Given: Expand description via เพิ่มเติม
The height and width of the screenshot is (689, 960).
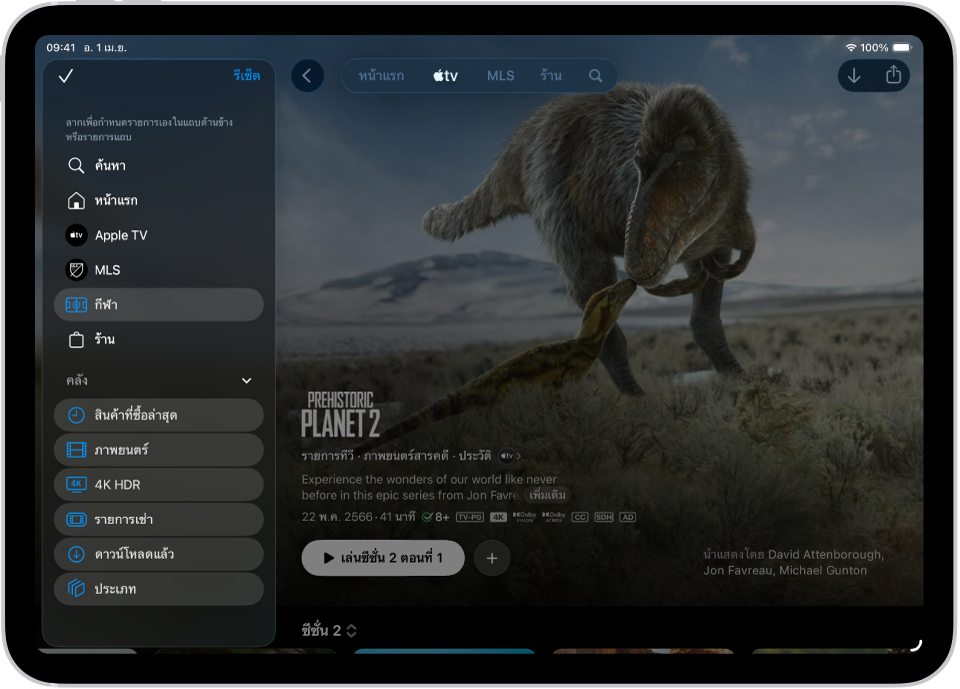Looking at the screenshot, I should [x=547, y=495].
